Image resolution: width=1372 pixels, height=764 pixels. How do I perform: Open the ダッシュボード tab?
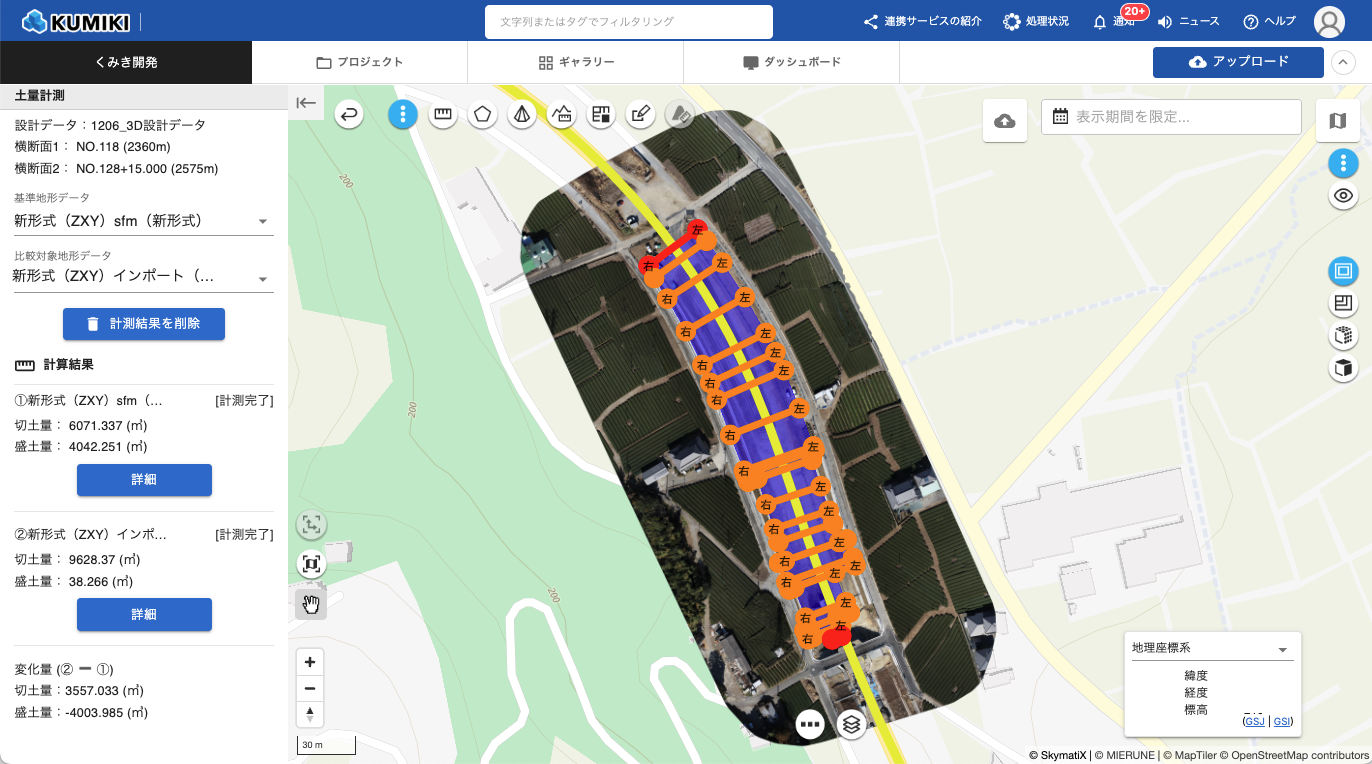coord(791,62)
